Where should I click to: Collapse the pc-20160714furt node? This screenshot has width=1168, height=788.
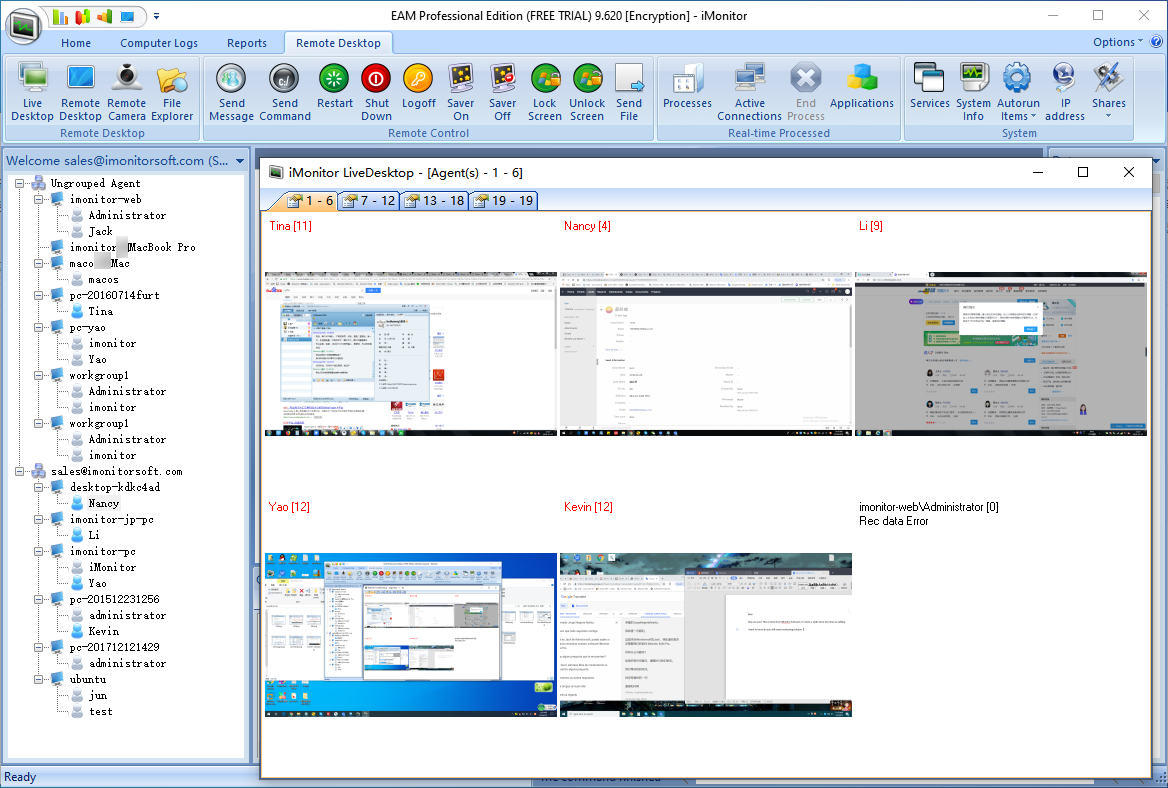38,295
